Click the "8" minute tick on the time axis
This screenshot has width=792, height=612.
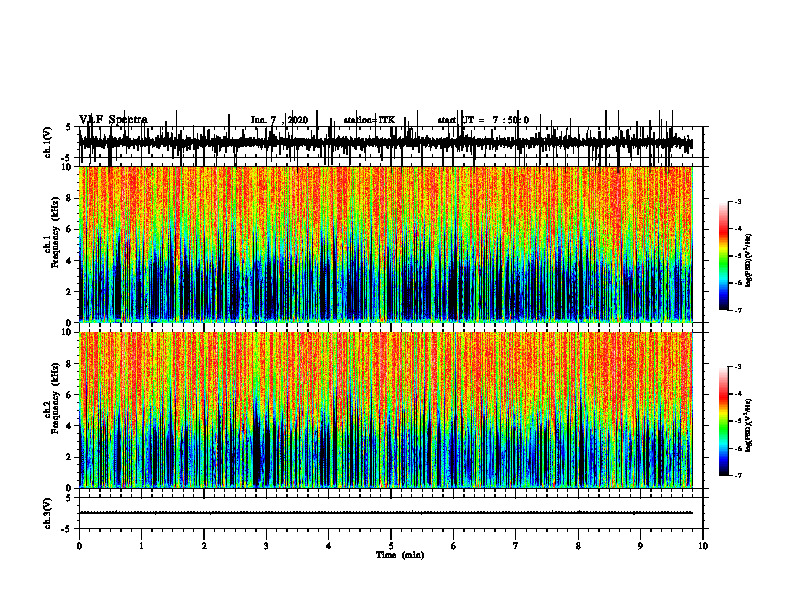tap(578, 546)
